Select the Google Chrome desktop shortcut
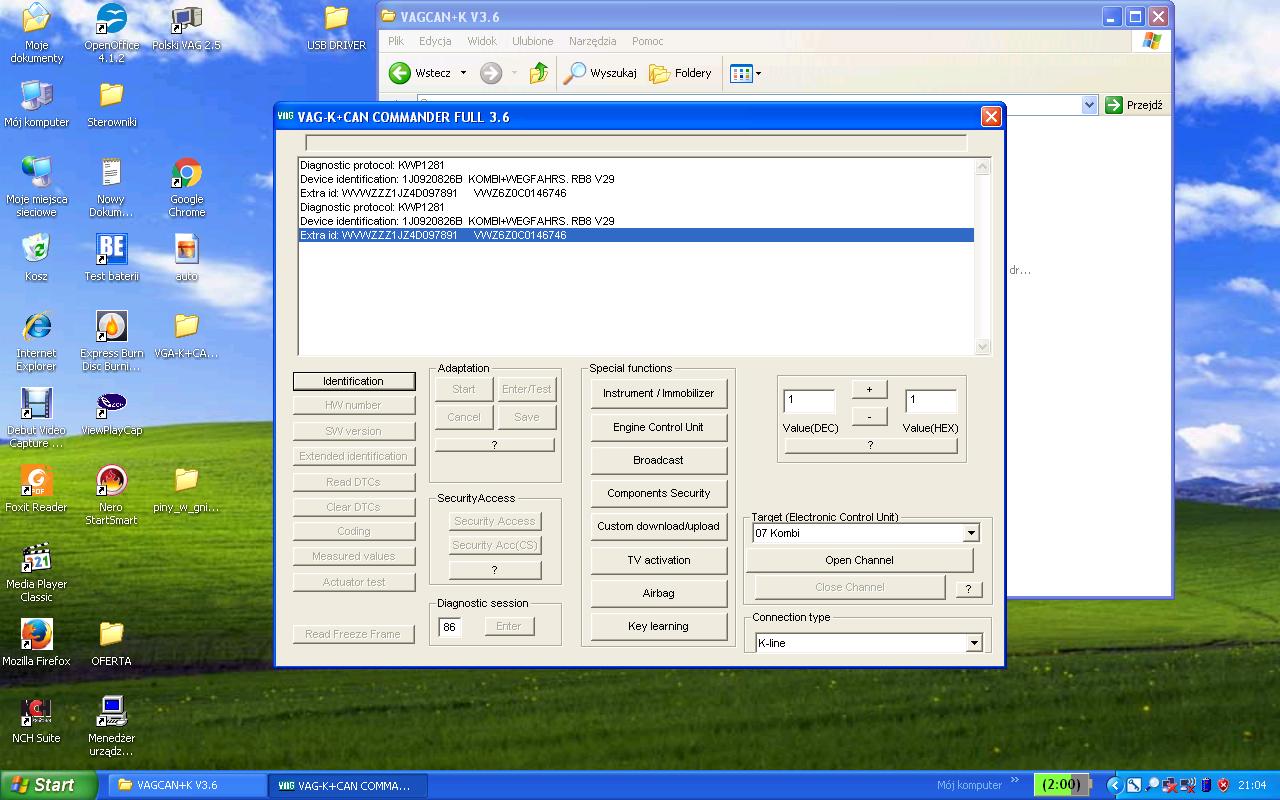Viewport: 1280px width, 800px height. pos(186,187)
